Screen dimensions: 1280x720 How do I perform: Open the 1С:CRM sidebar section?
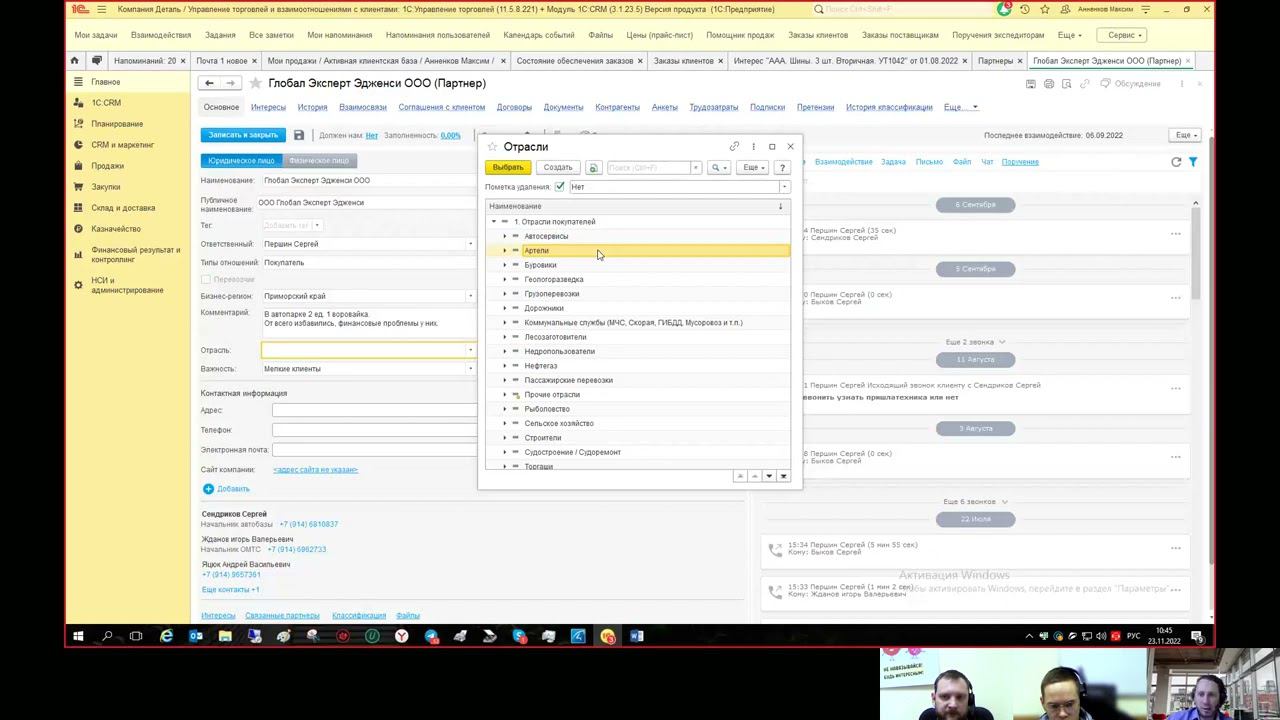pos(106,103)
